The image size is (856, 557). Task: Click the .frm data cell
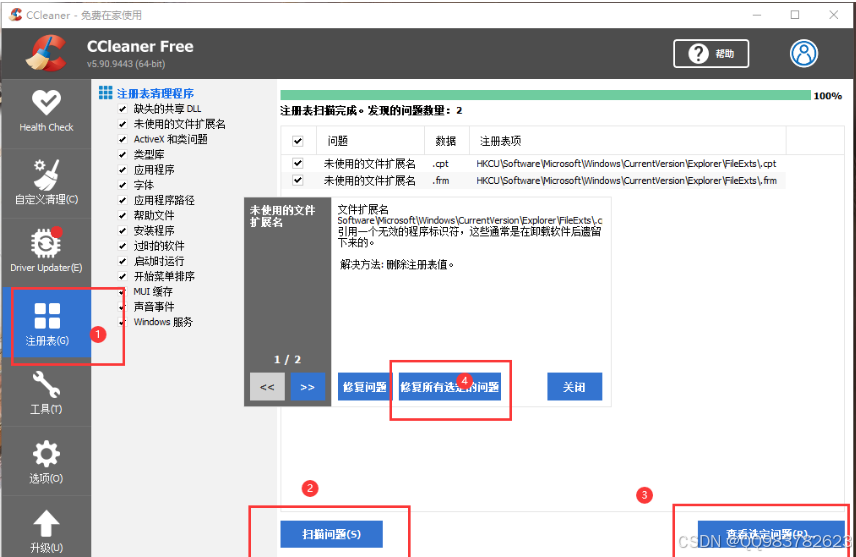tap(441, 180)
